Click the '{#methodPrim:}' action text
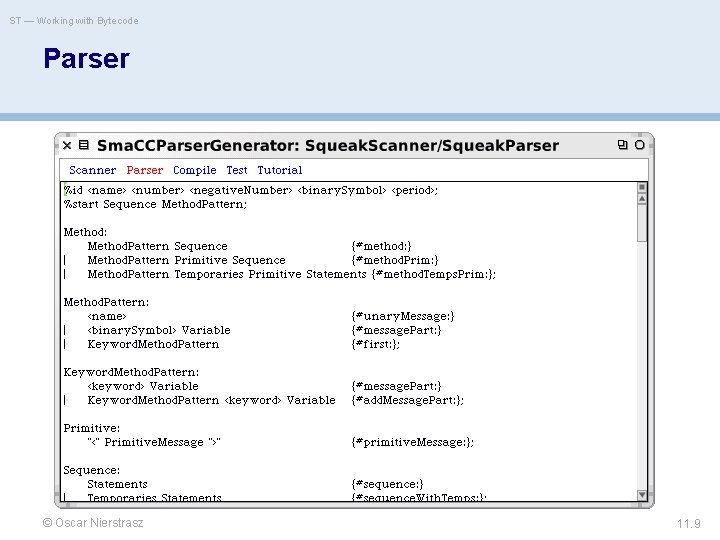Viewport: 720px width, 540px height. point(395,260)
